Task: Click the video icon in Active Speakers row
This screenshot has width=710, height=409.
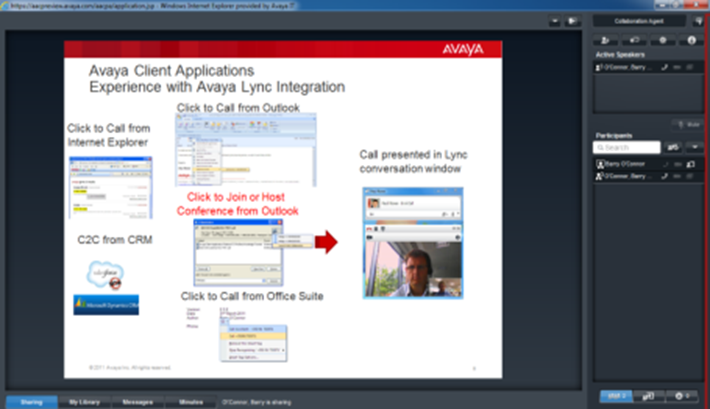Action: click(690, 67)
